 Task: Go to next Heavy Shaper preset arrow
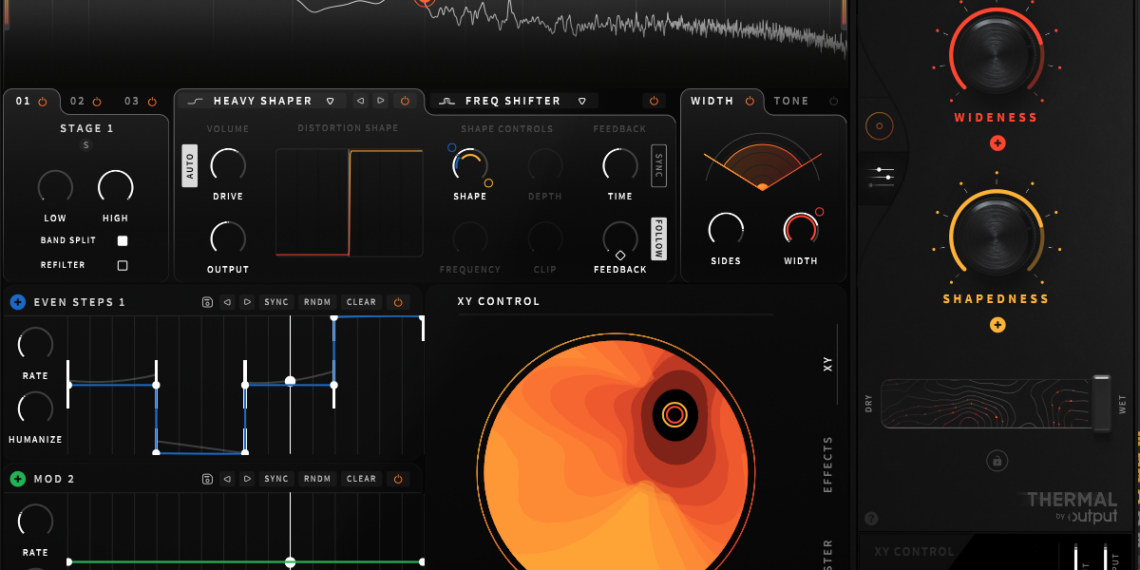click(x=381, y=101)
